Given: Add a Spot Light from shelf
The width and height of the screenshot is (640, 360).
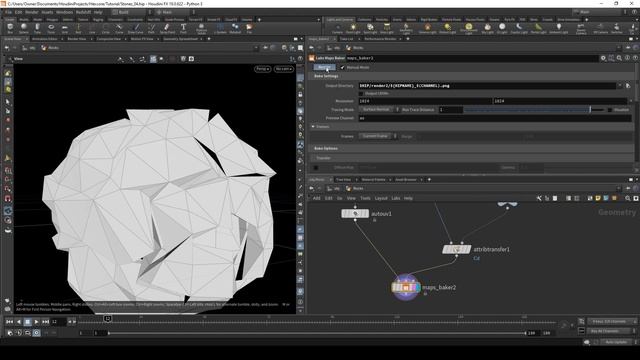Looking at the screenshot, I should click(370, 28).
